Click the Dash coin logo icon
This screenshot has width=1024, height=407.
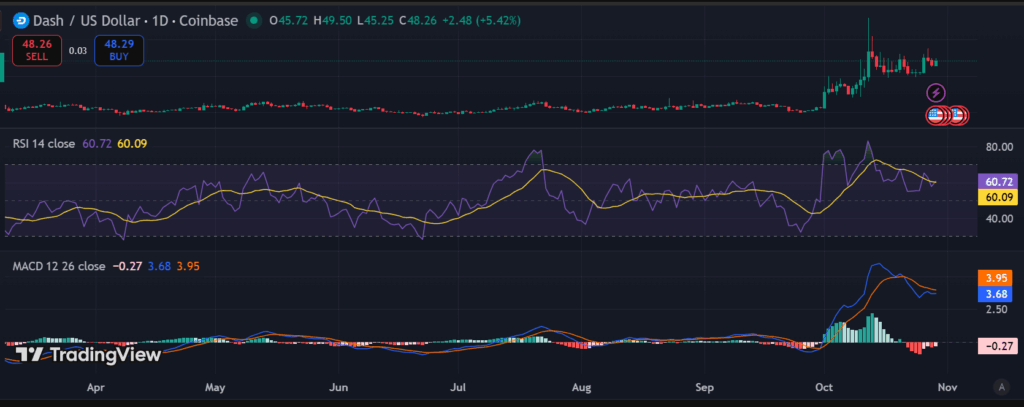pyautogui.click(x=21, y=20)
